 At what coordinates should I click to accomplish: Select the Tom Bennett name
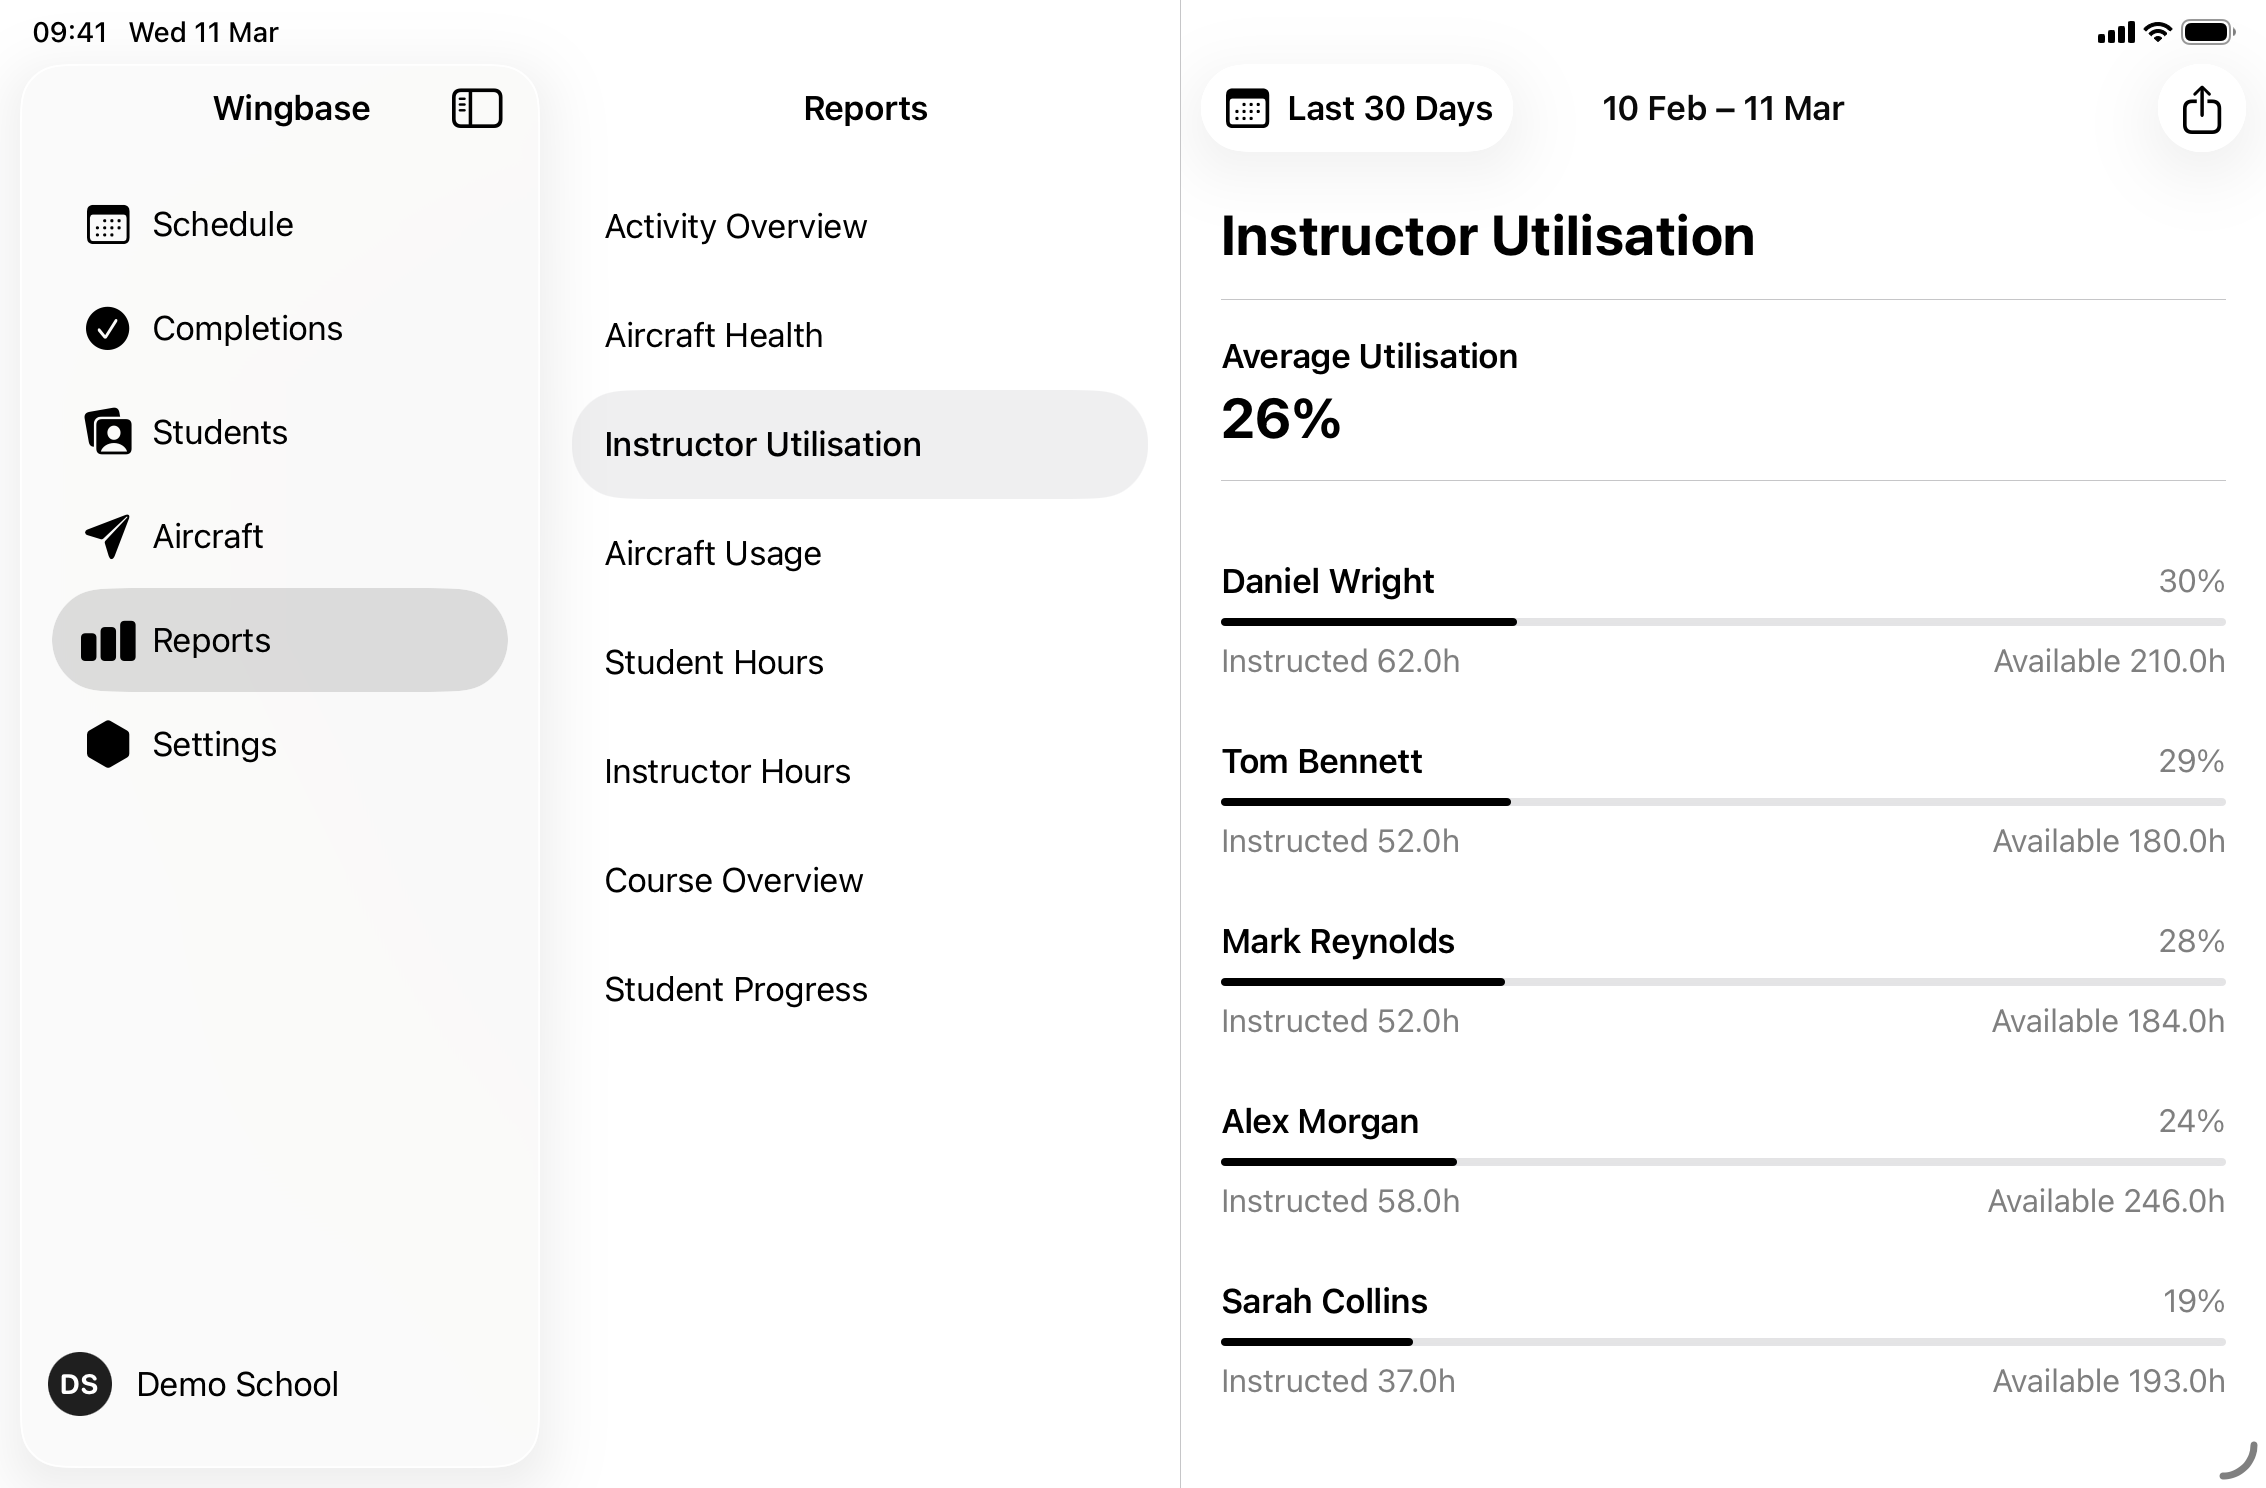click(1321, 762)
